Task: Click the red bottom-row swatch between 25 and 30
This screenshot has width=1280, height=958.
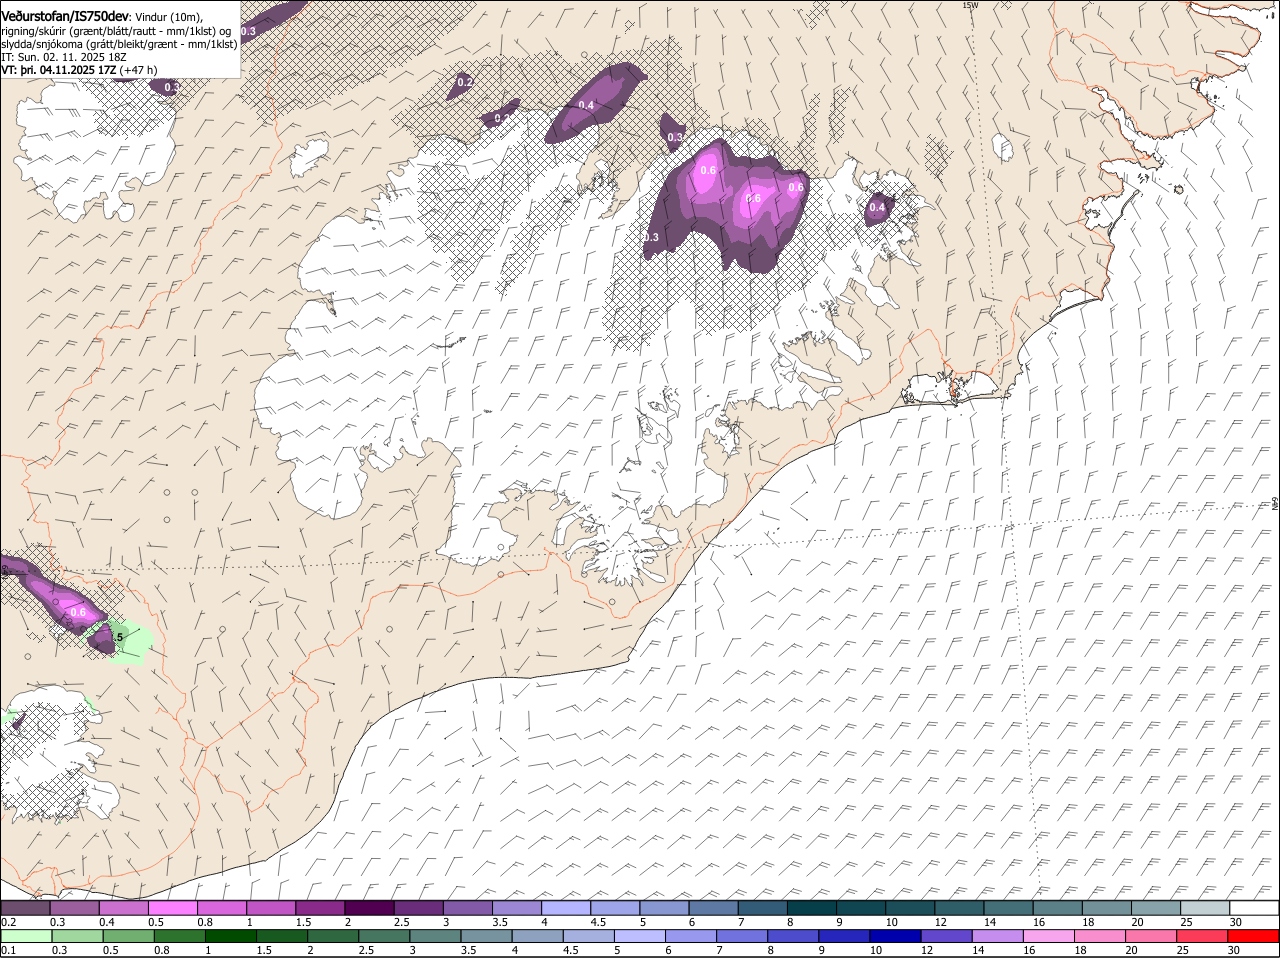Action: (1204, 937)
